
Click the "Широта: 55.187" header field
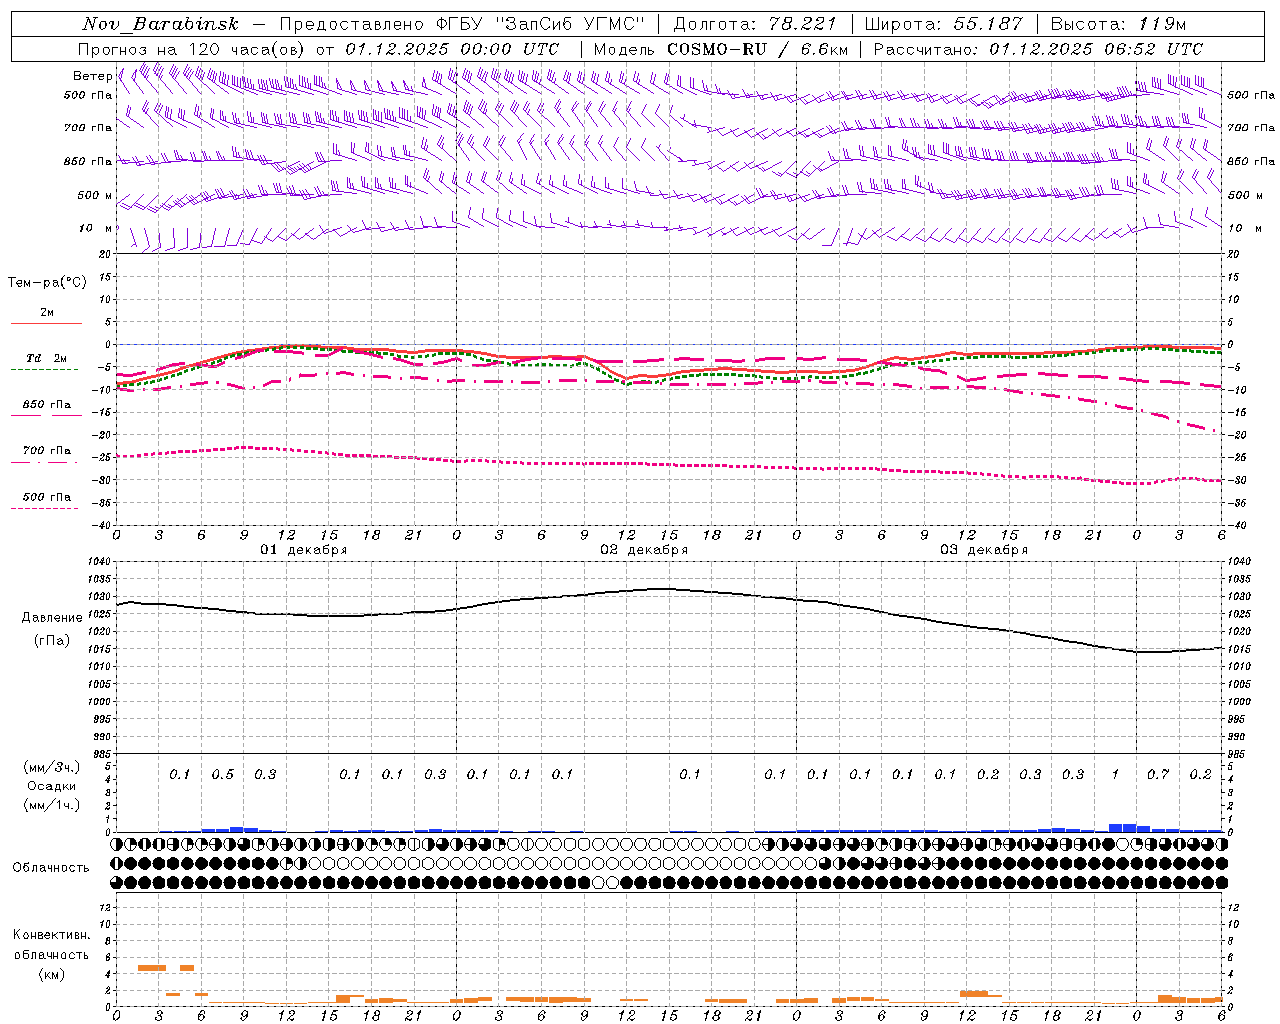pos(943,24)
